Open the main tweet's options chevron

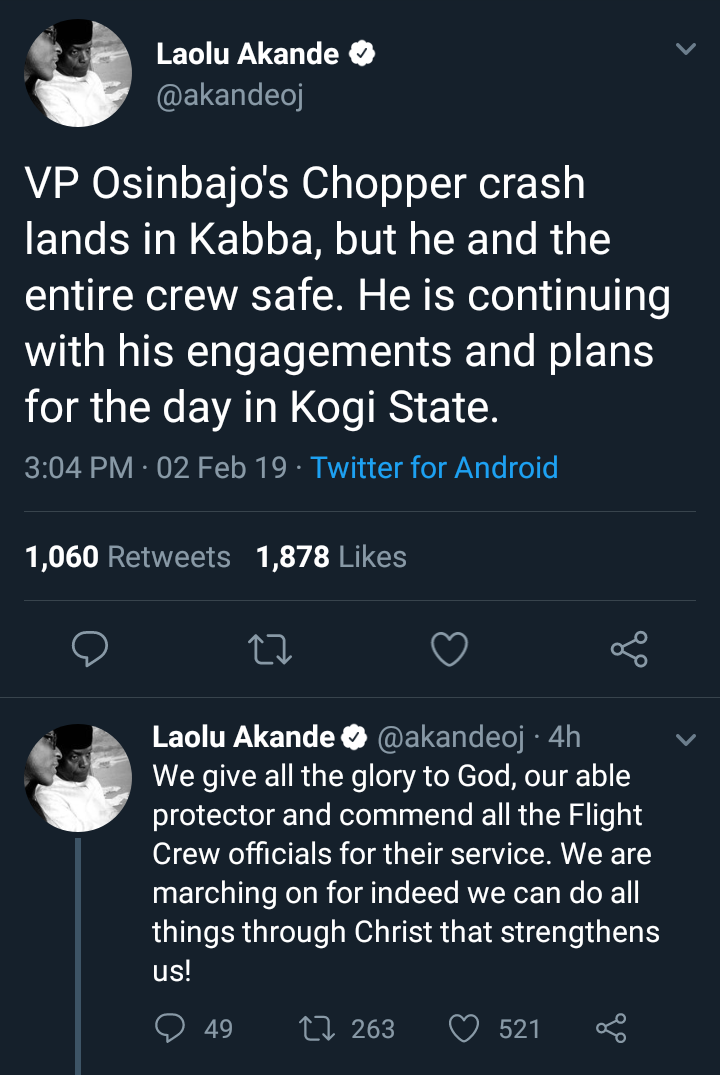point(685,48)
